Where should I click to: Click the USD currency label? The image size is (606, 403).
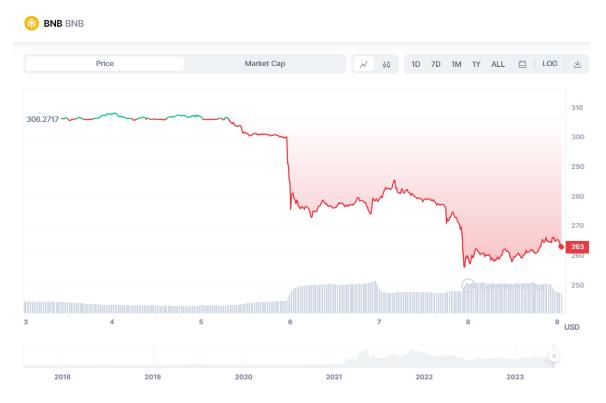point(572,327)
